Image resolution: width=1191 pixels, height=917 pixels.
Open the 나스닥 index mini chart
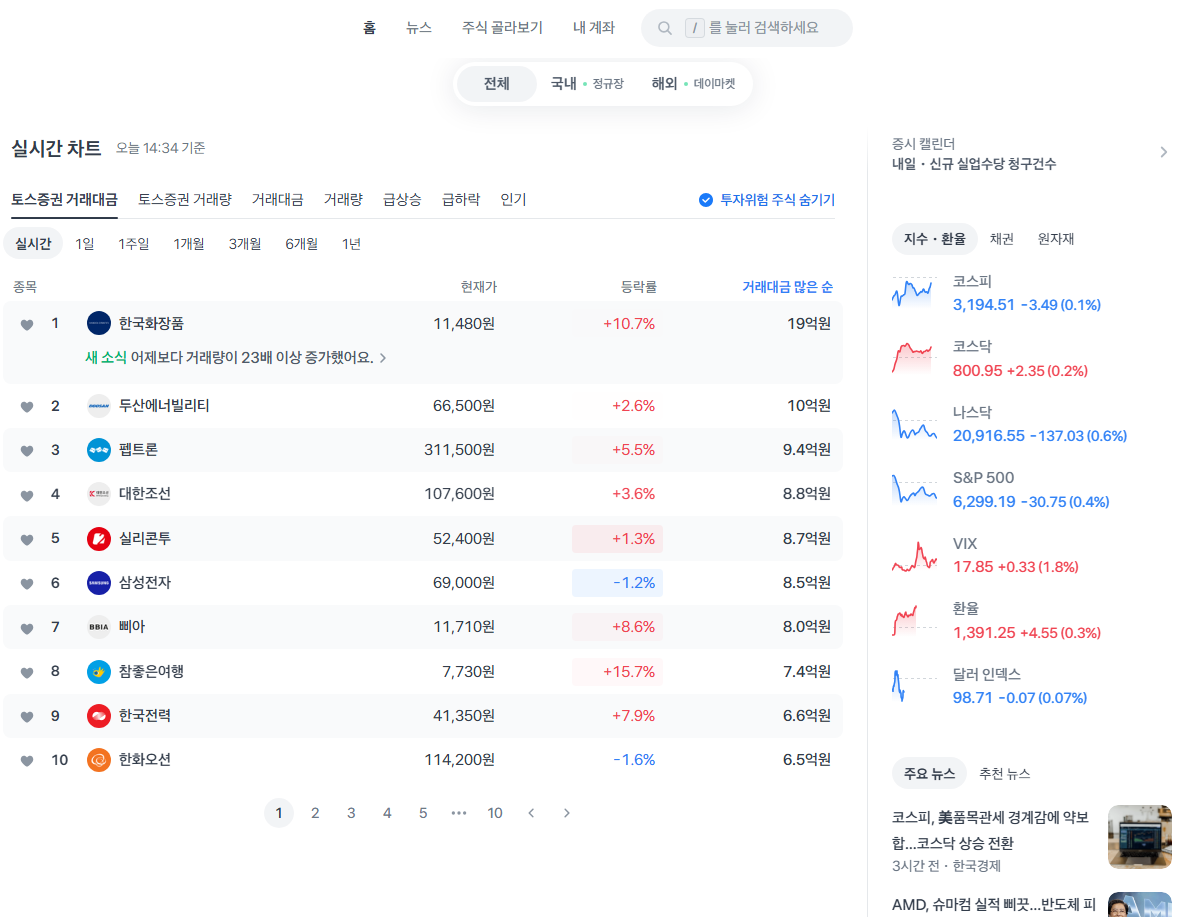click(x=914, y=424)
